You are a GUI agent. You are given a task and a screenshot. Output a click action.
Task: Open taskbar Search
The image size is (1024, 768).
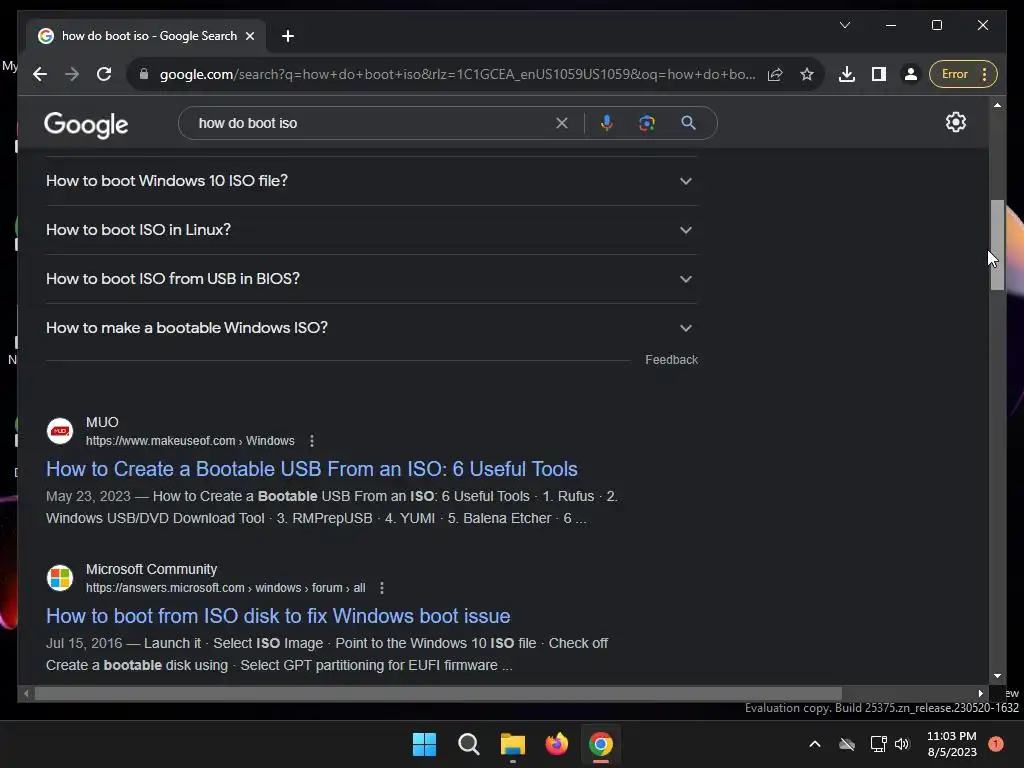pos(468,744)
